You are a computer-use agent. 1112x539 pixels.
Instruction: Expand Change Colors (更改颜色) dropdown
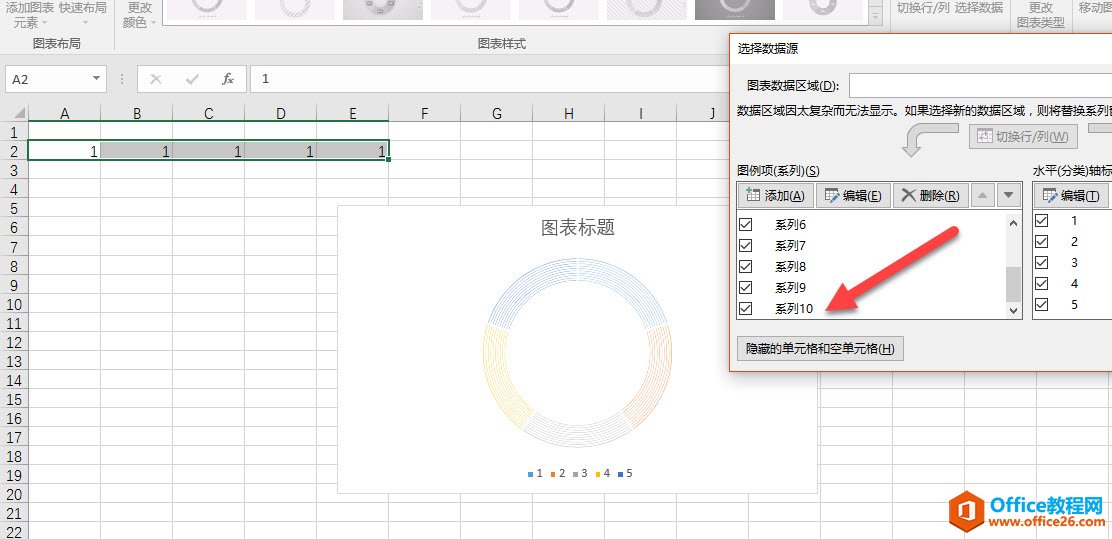[138, 15]
